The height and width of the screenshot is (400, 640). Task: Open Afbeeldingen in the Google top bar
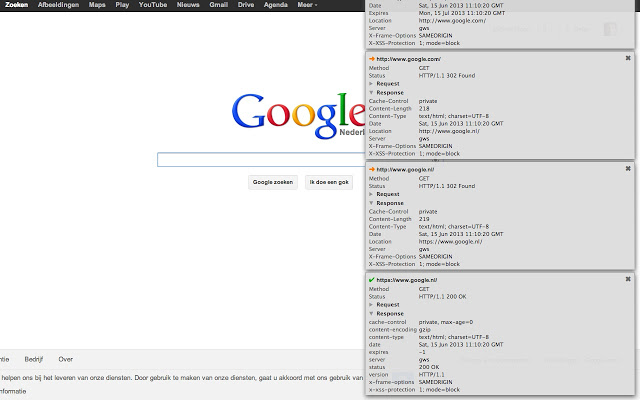(58, 5)
